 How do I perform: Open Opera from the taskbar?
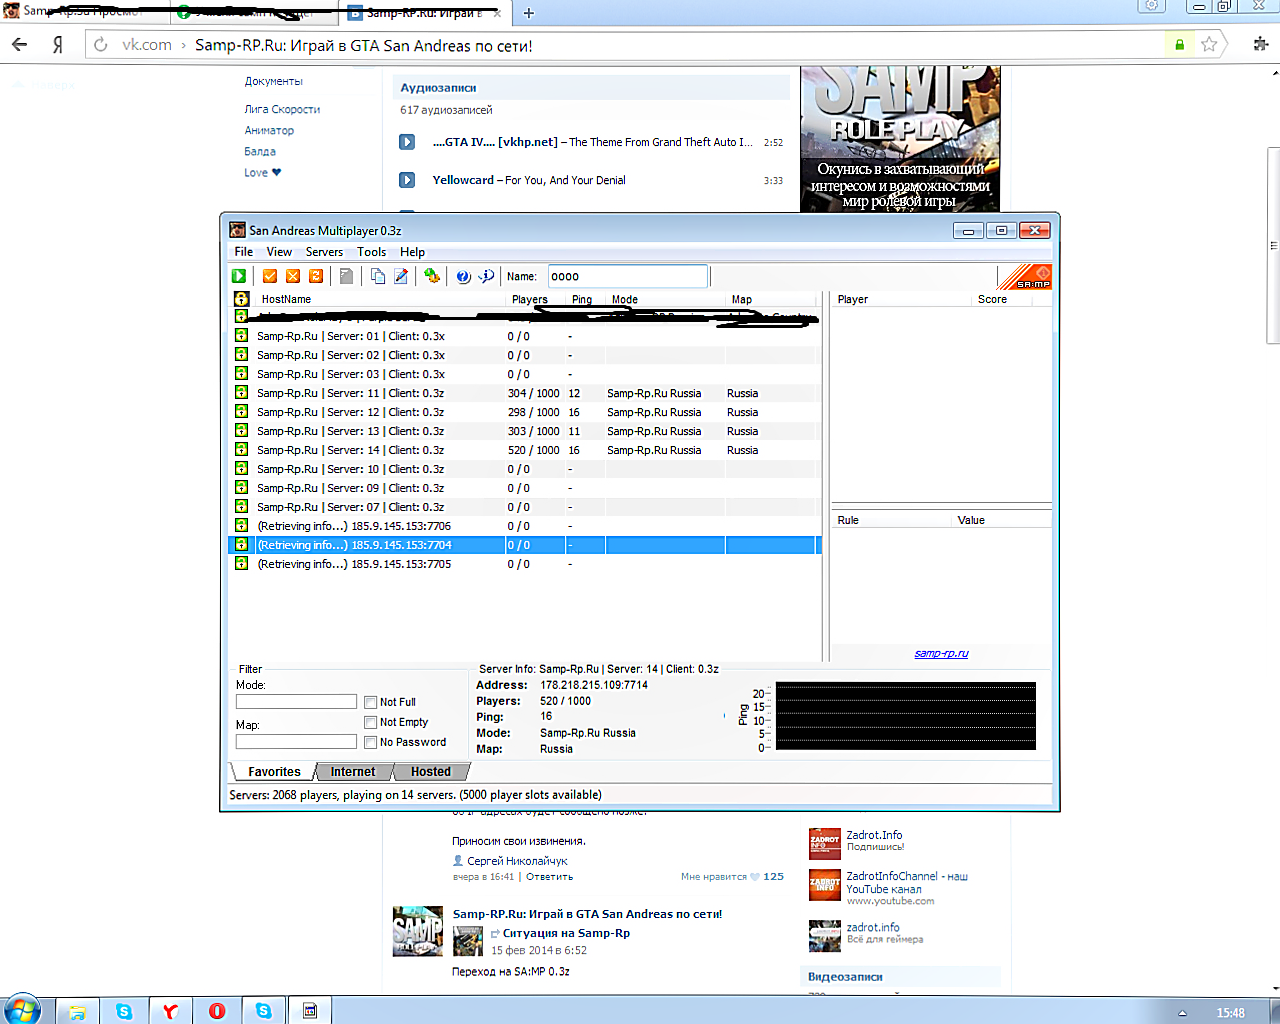pyautogui.click(x=217, y=1011)
